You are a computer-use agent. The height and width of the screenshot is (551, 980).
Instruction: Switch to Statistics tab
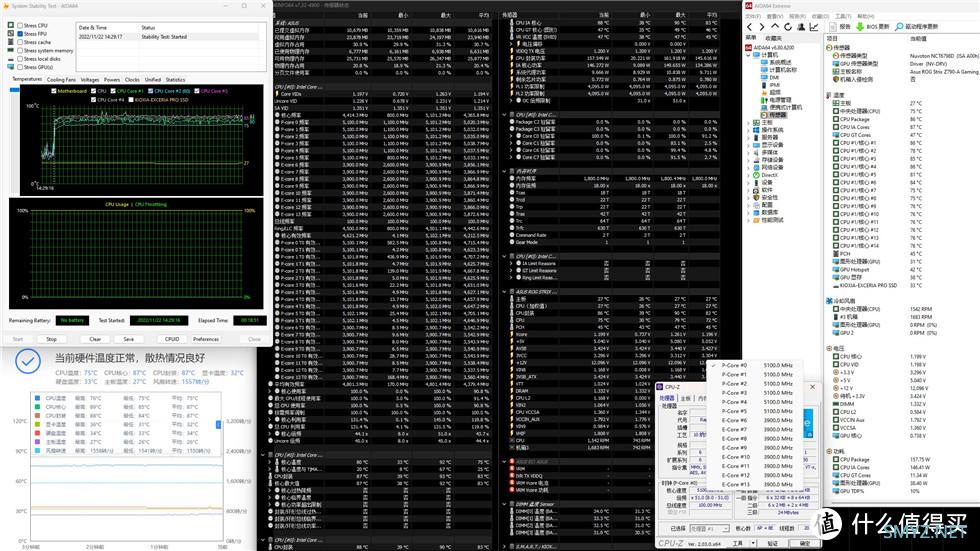pyautogui.click(x=175, y=80)
